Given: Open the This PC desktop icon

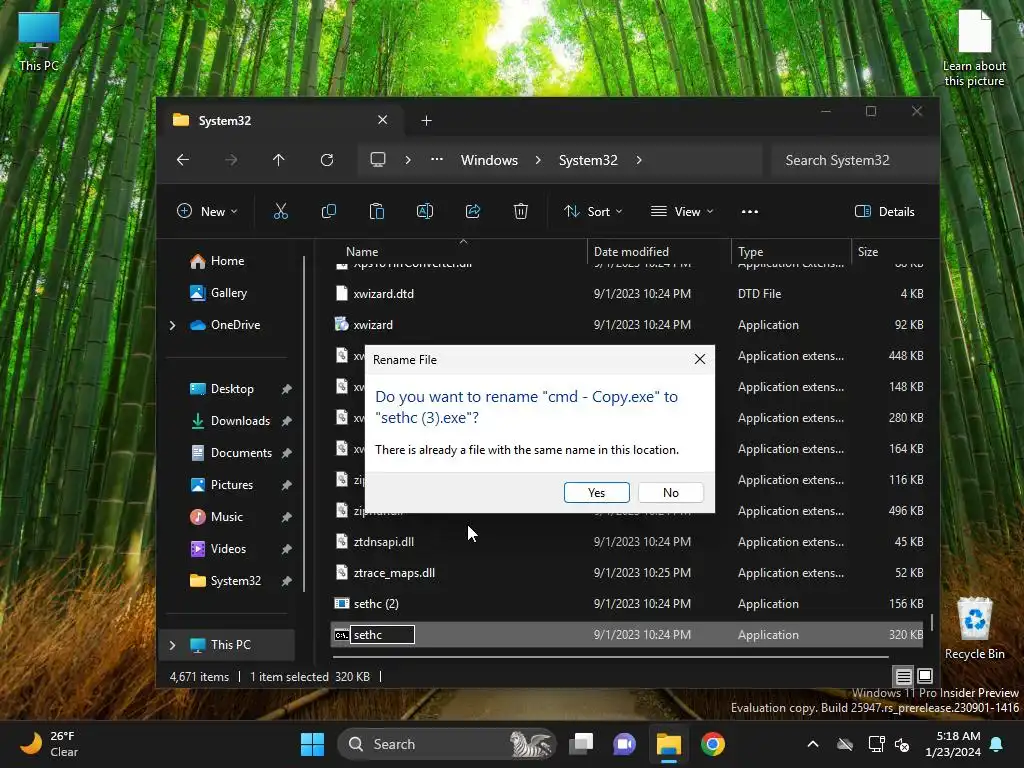Looking at the screenshot, I should click(39, 42).
